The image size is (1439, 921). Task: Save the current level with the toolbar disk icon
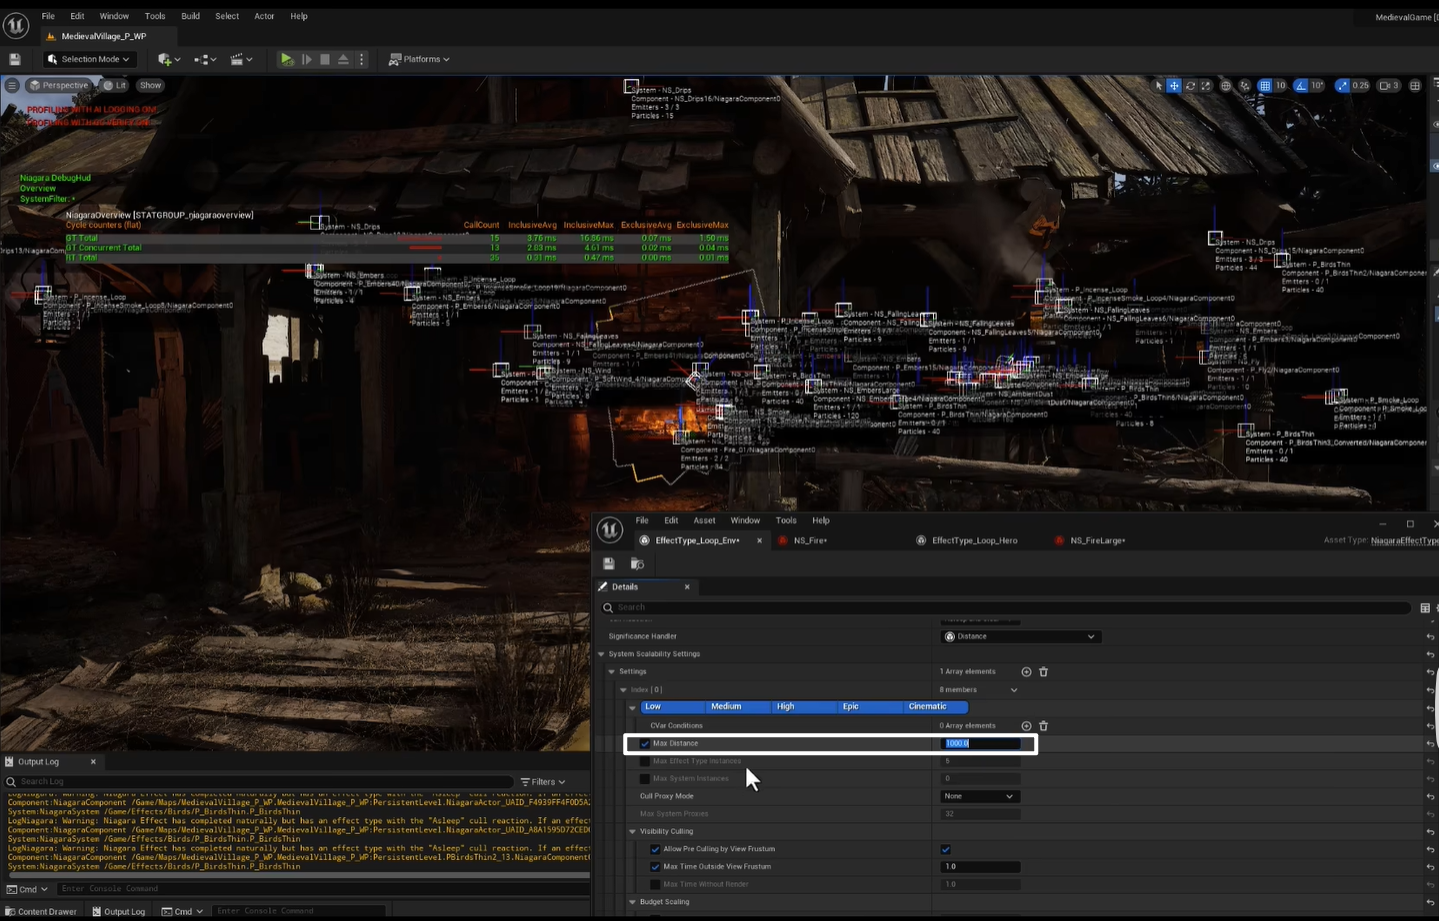click(15, 60)
